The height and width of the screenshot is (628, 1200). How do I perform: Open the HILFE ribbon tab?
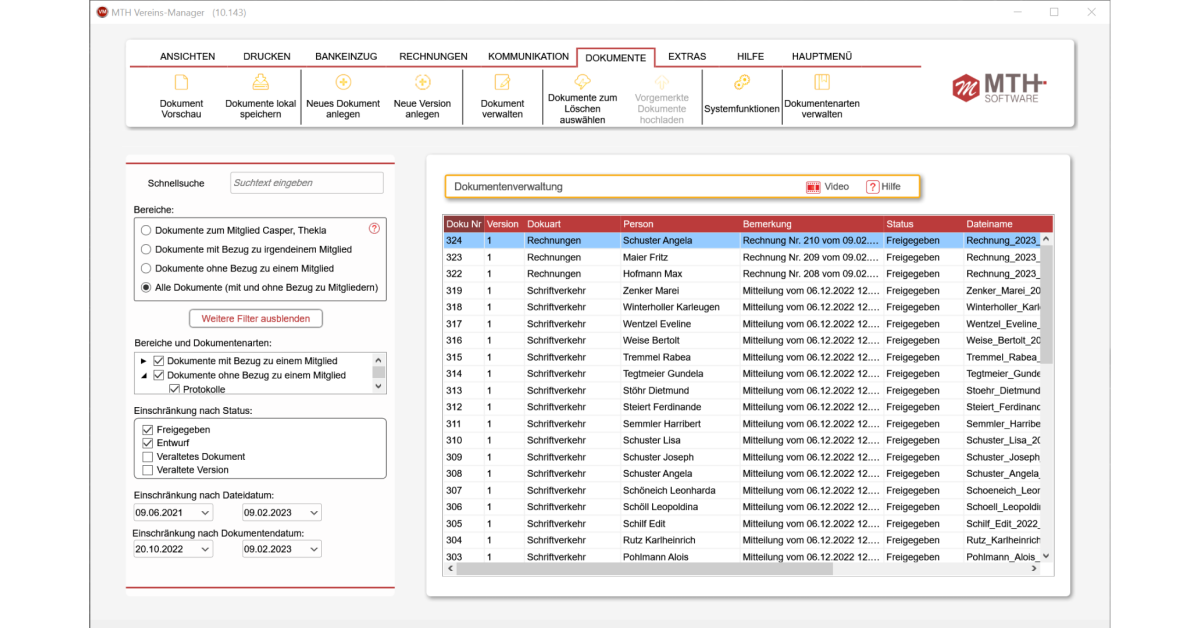coord(750,57)
